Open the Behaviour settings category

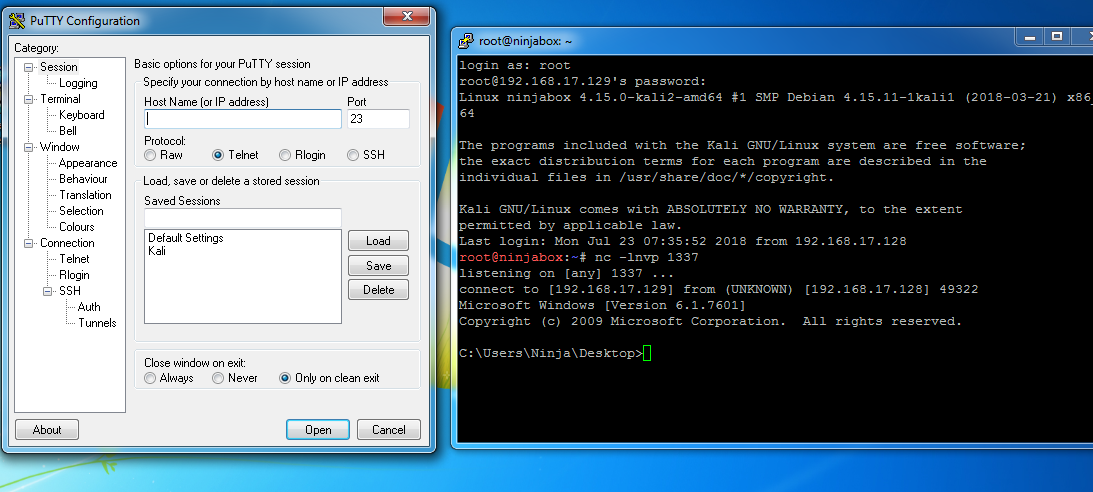coord(83,179)
